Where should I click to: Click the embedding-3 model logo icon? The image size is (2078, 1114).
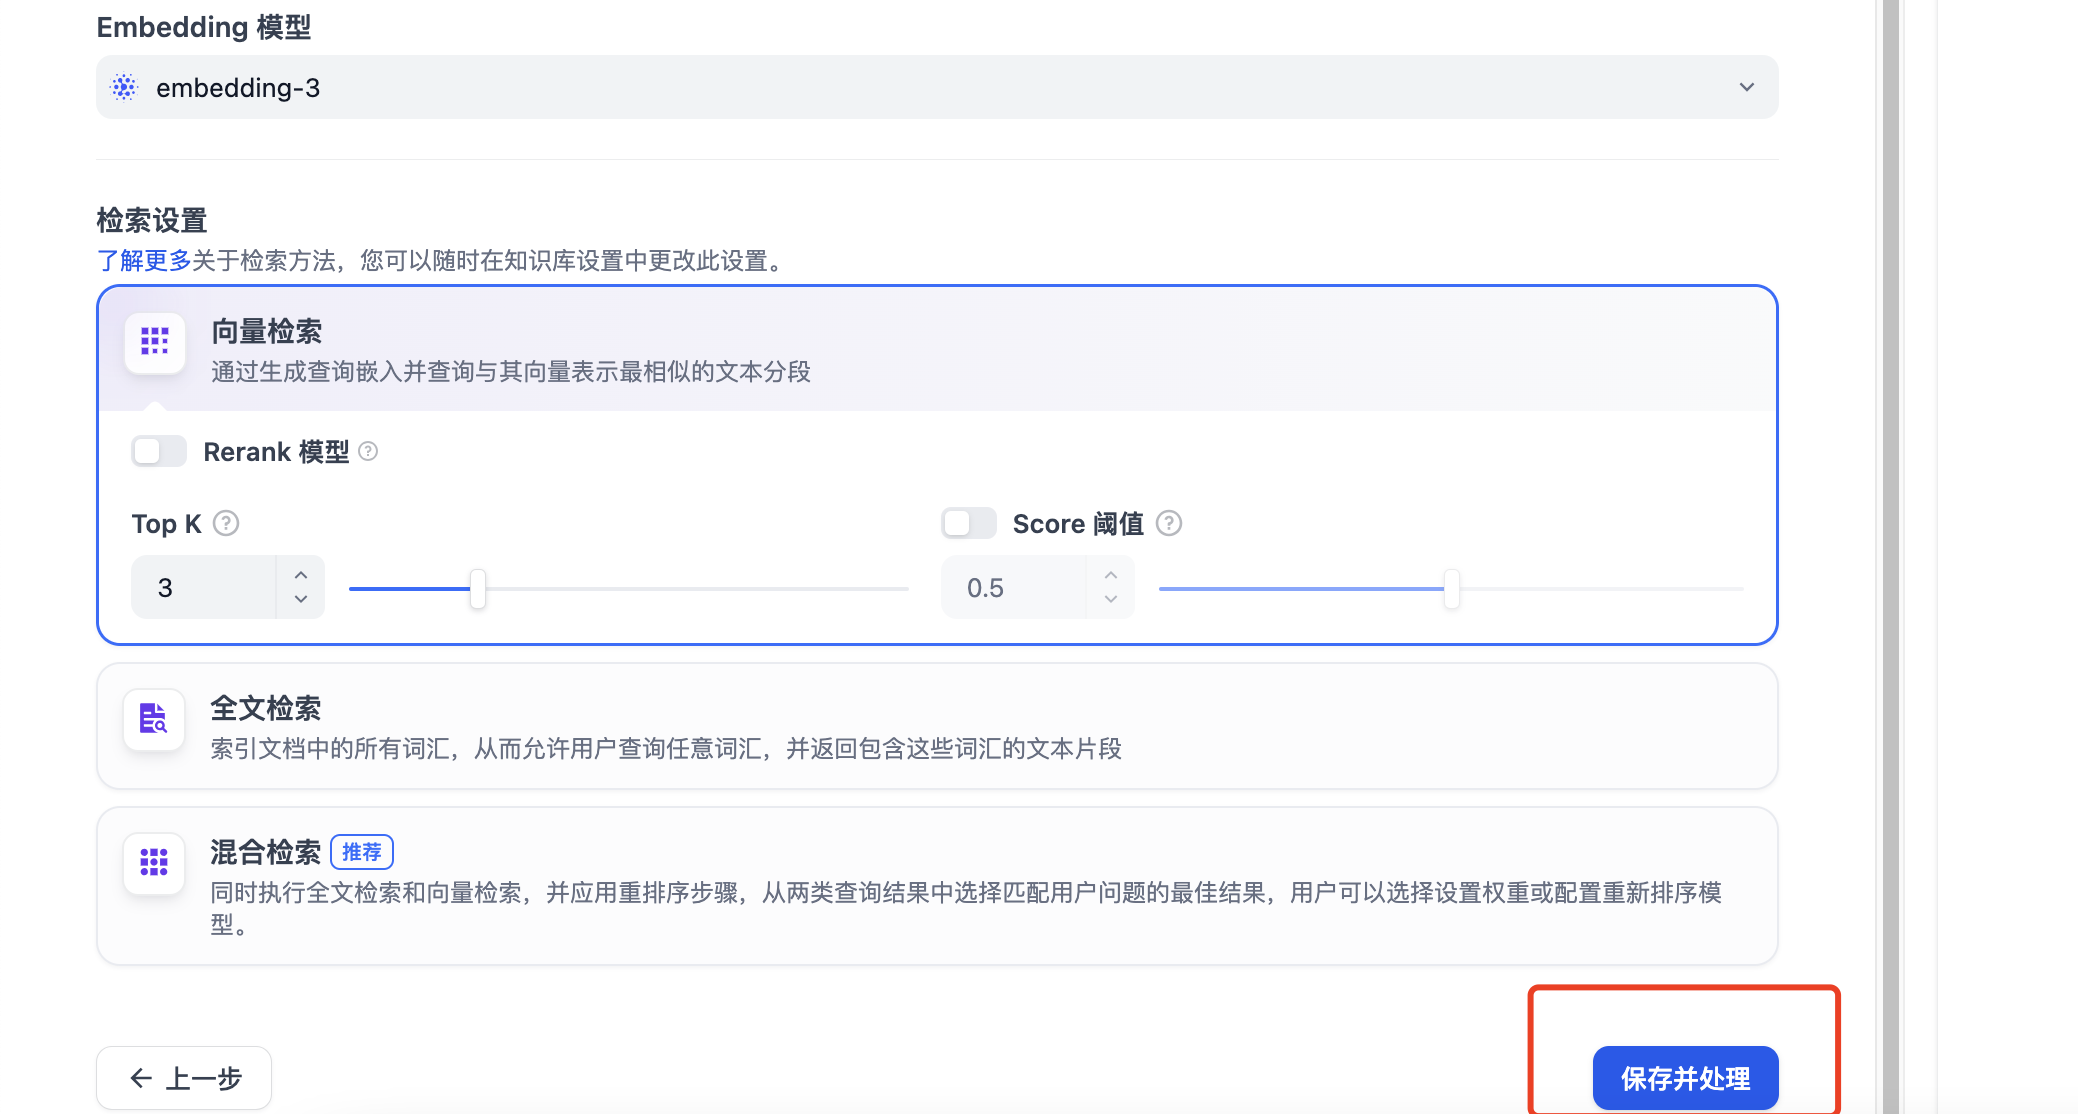coord(124,88)
